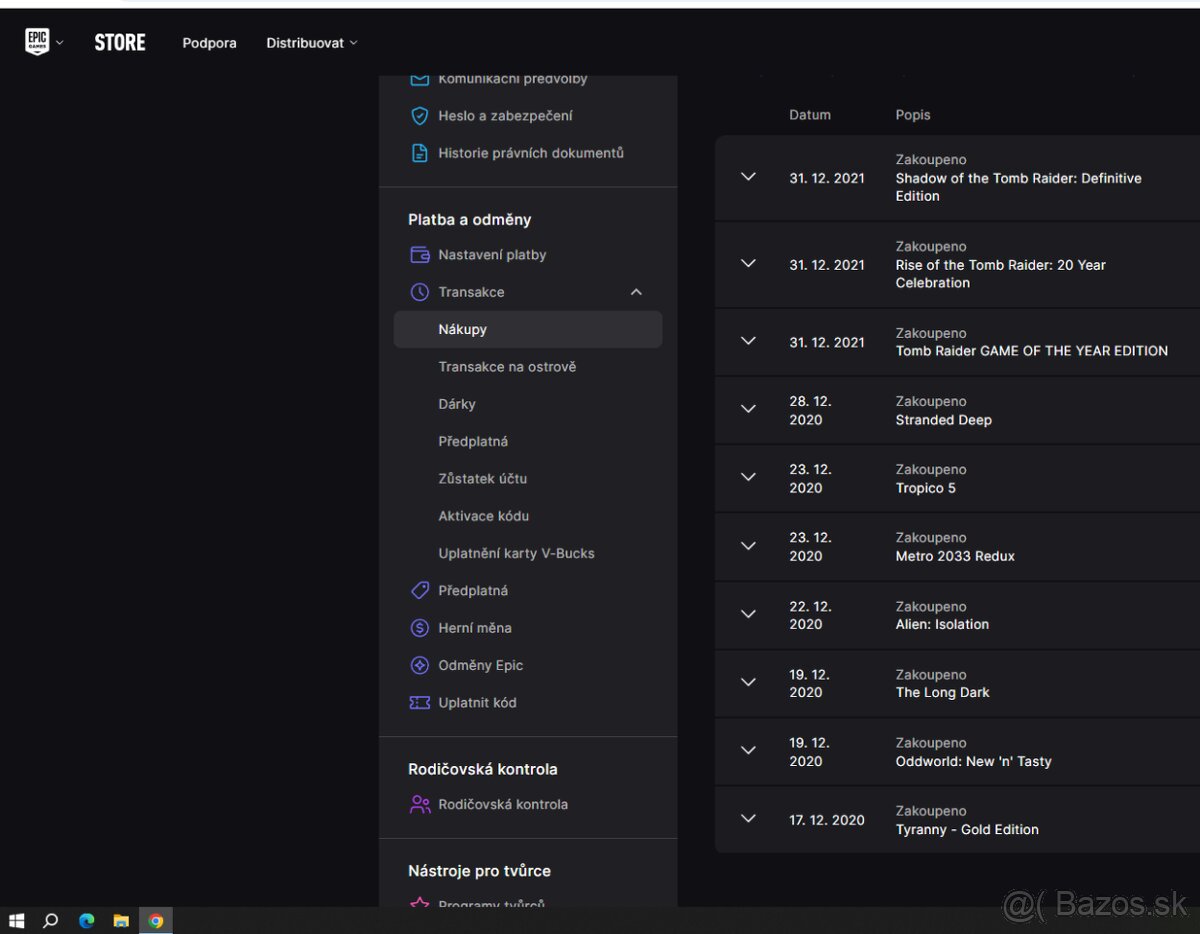Click the Předplatná tag icon
1200x934 pixels.
coord(420,591)
